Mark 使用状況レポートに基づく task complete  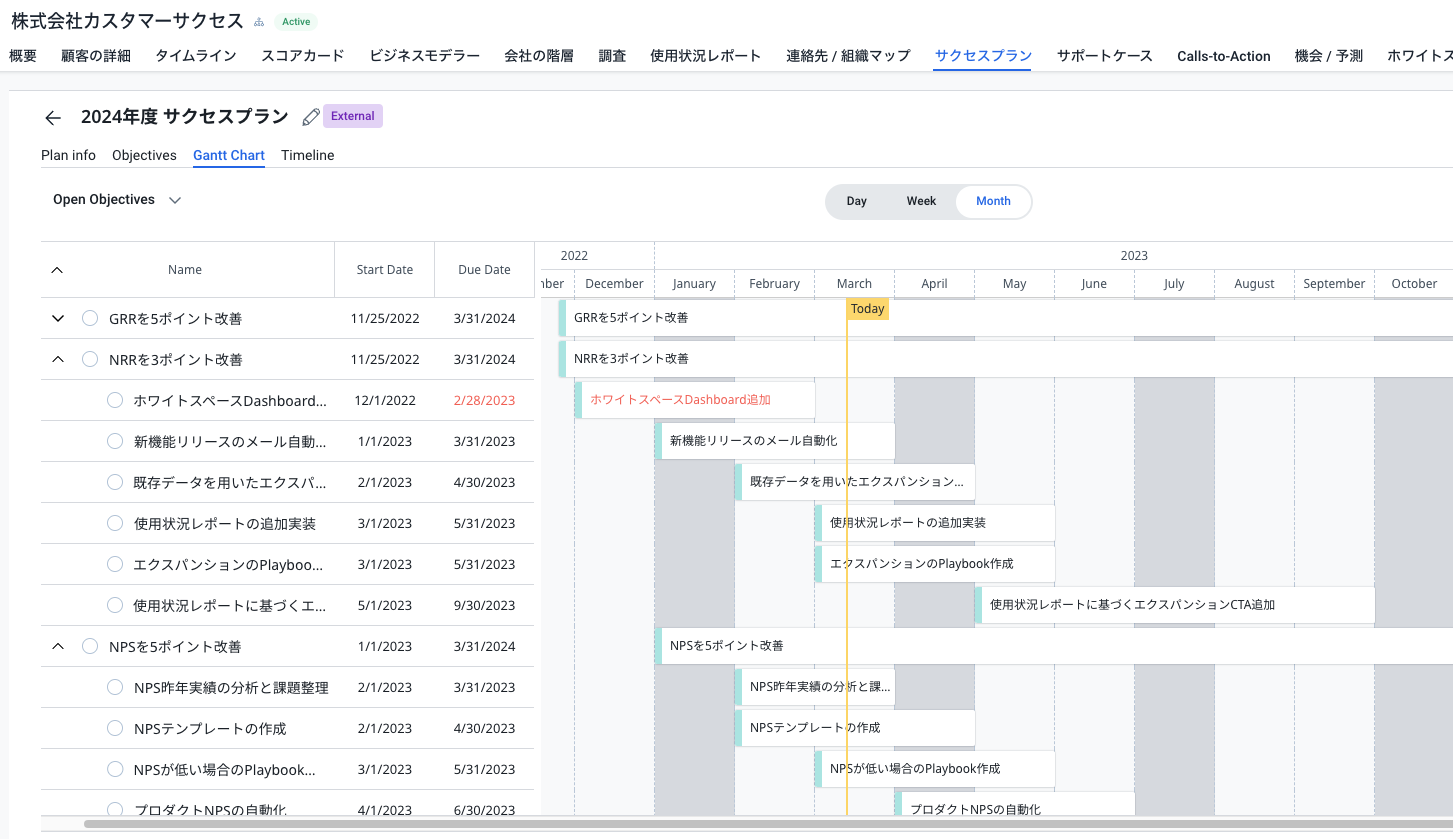115,606
